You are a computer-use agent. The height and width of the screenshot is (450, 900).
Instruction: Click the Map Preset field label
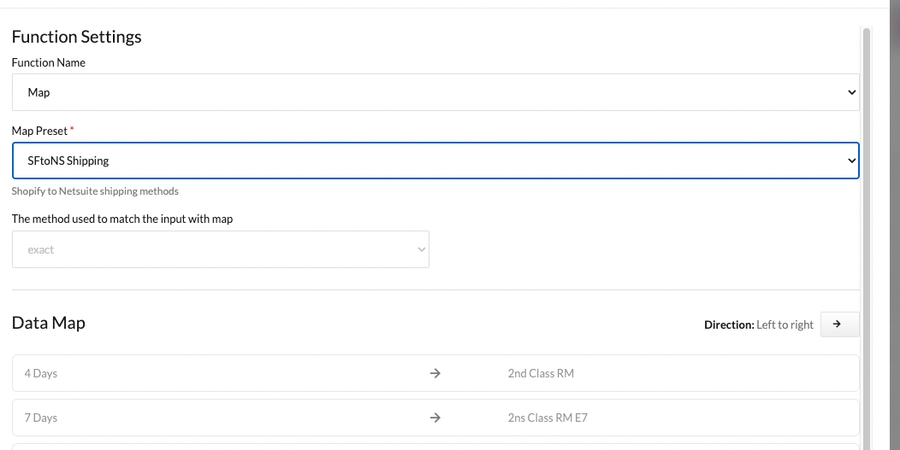click(x=39, y=131)
